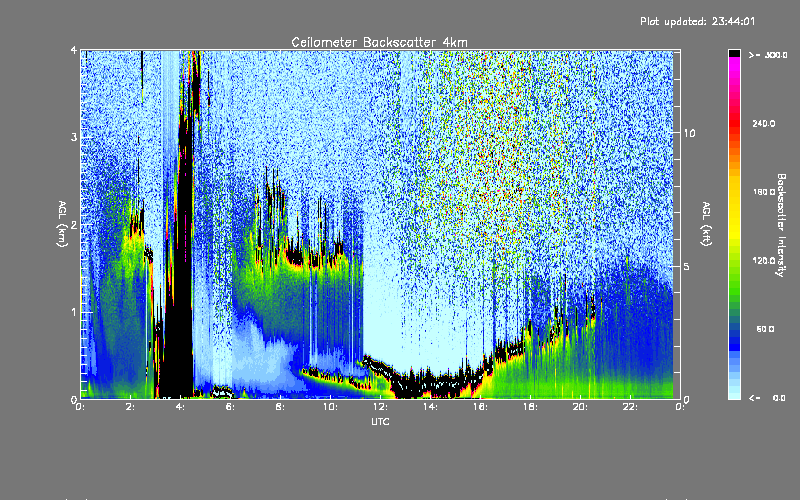
Task: Click the '5' kft label on right axis
Action: pyautogui.click(x=687, y=266)
